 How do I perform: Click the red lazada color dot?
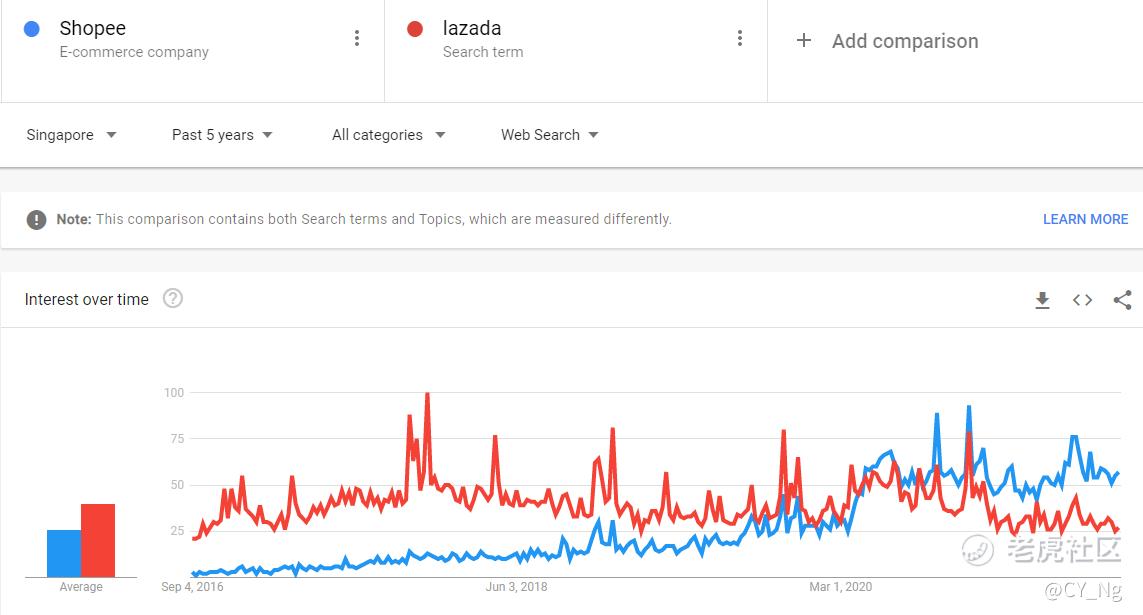coord(415,29)
